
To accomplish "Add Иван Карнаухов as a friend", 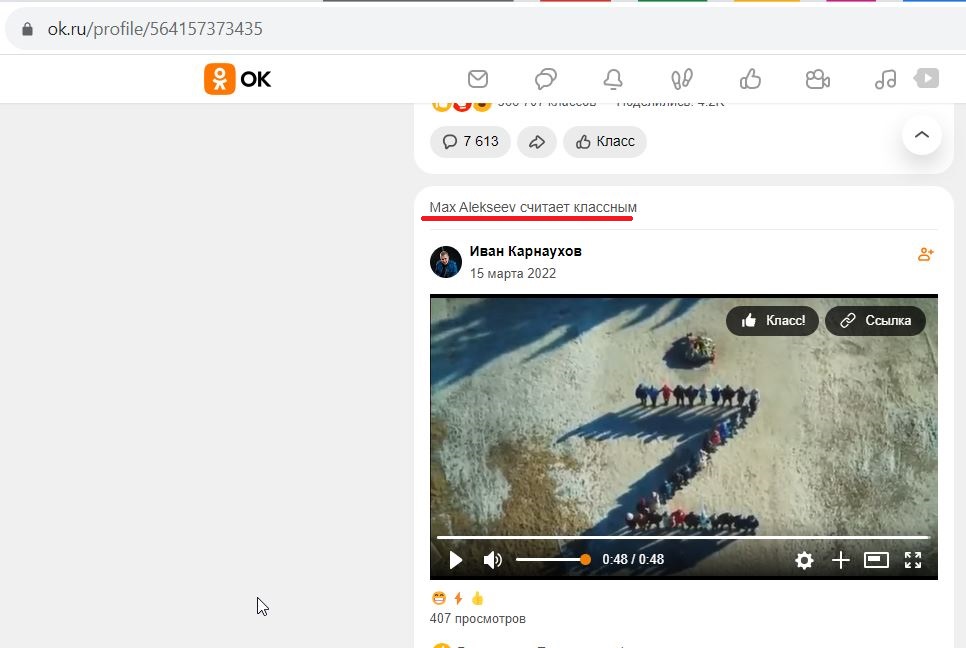I will click(925, 254).
